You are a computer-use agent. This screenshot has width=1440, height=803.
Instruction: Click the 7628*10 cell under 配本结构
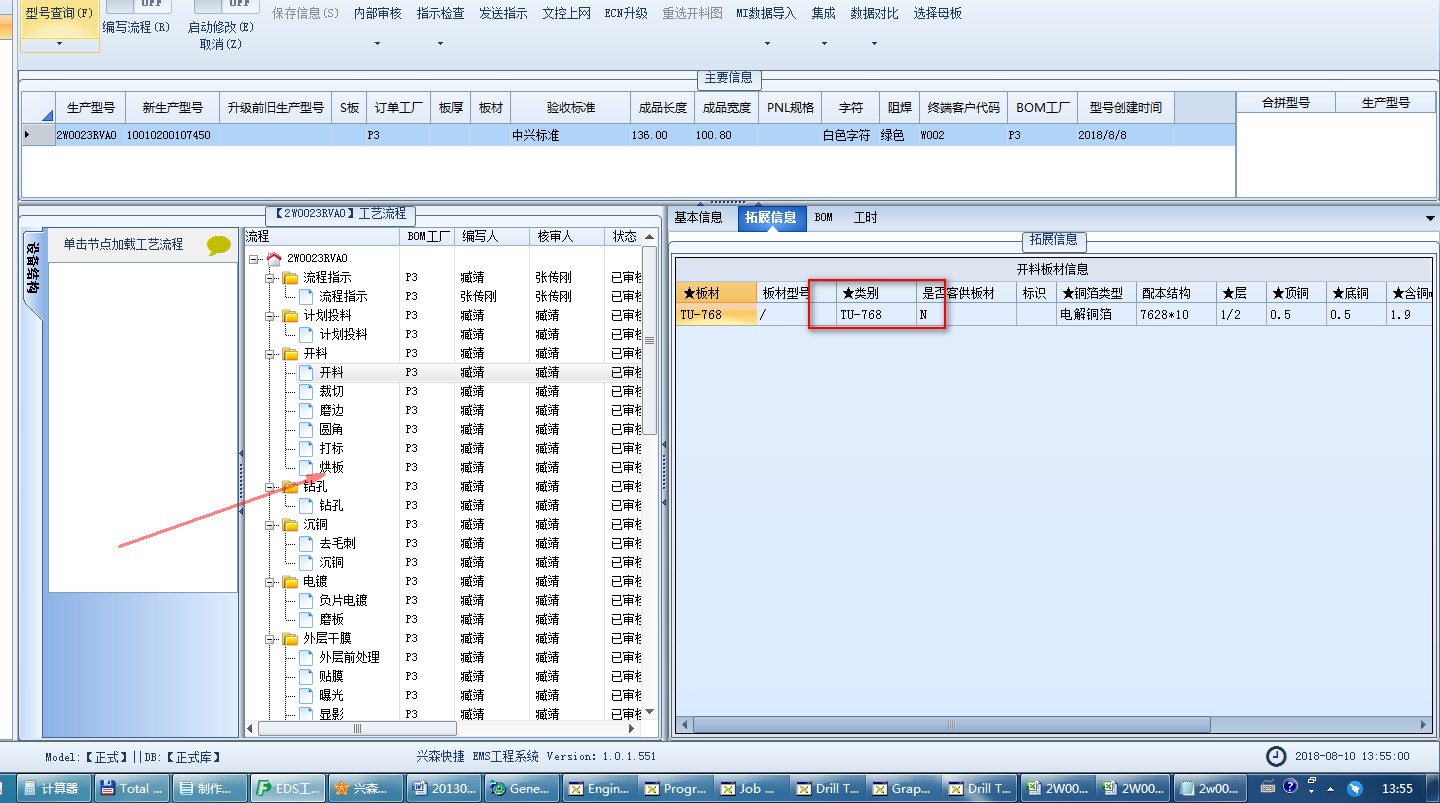click(1176, 314)
